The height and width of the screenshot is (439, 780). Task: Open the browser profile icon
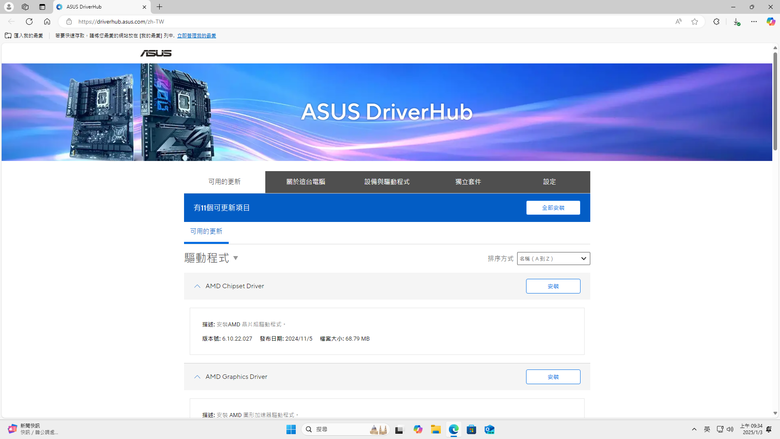tap(9, 7)
